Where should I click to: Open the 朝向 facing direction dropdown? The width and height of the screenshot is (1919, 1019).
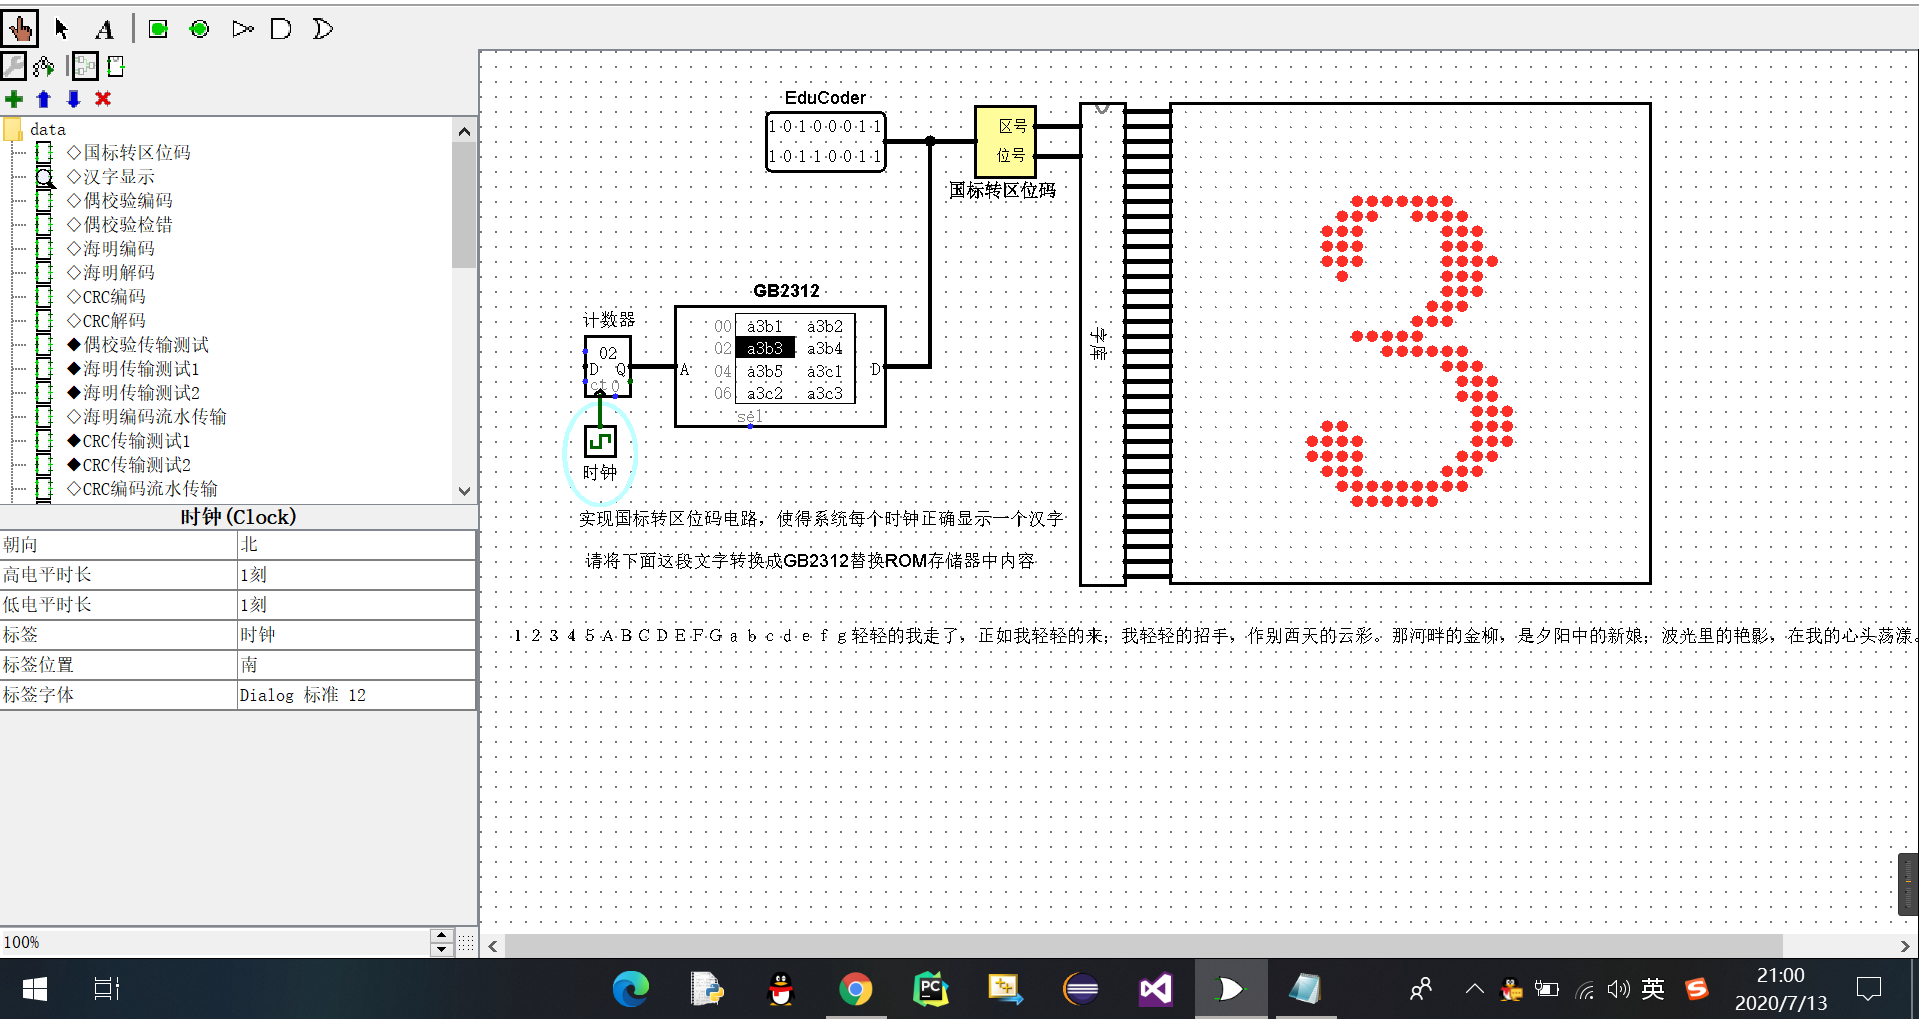point(355,544)
